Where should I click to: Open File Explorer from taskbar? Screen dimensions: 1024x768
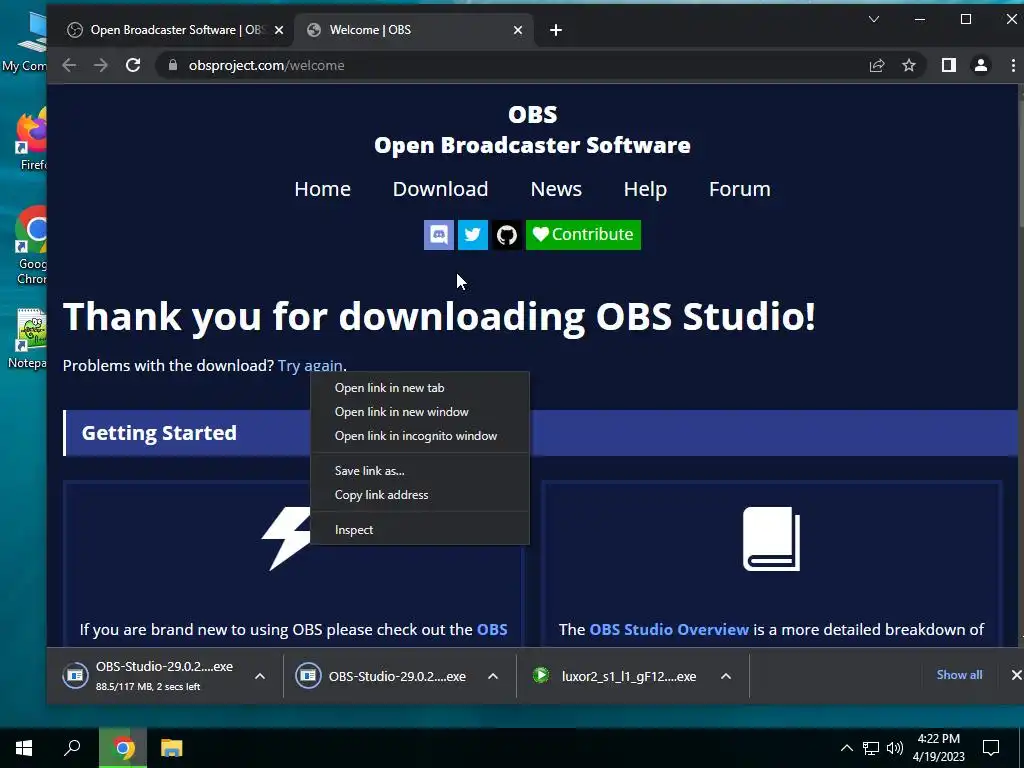click(172, 748)
